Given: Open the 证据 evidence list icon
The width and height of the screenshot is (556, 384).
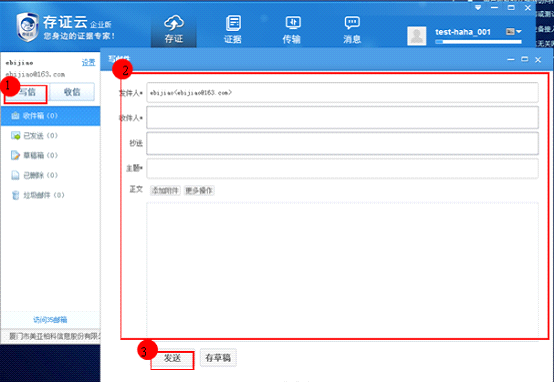Looking at the screenshot, I should coord(233,30).
